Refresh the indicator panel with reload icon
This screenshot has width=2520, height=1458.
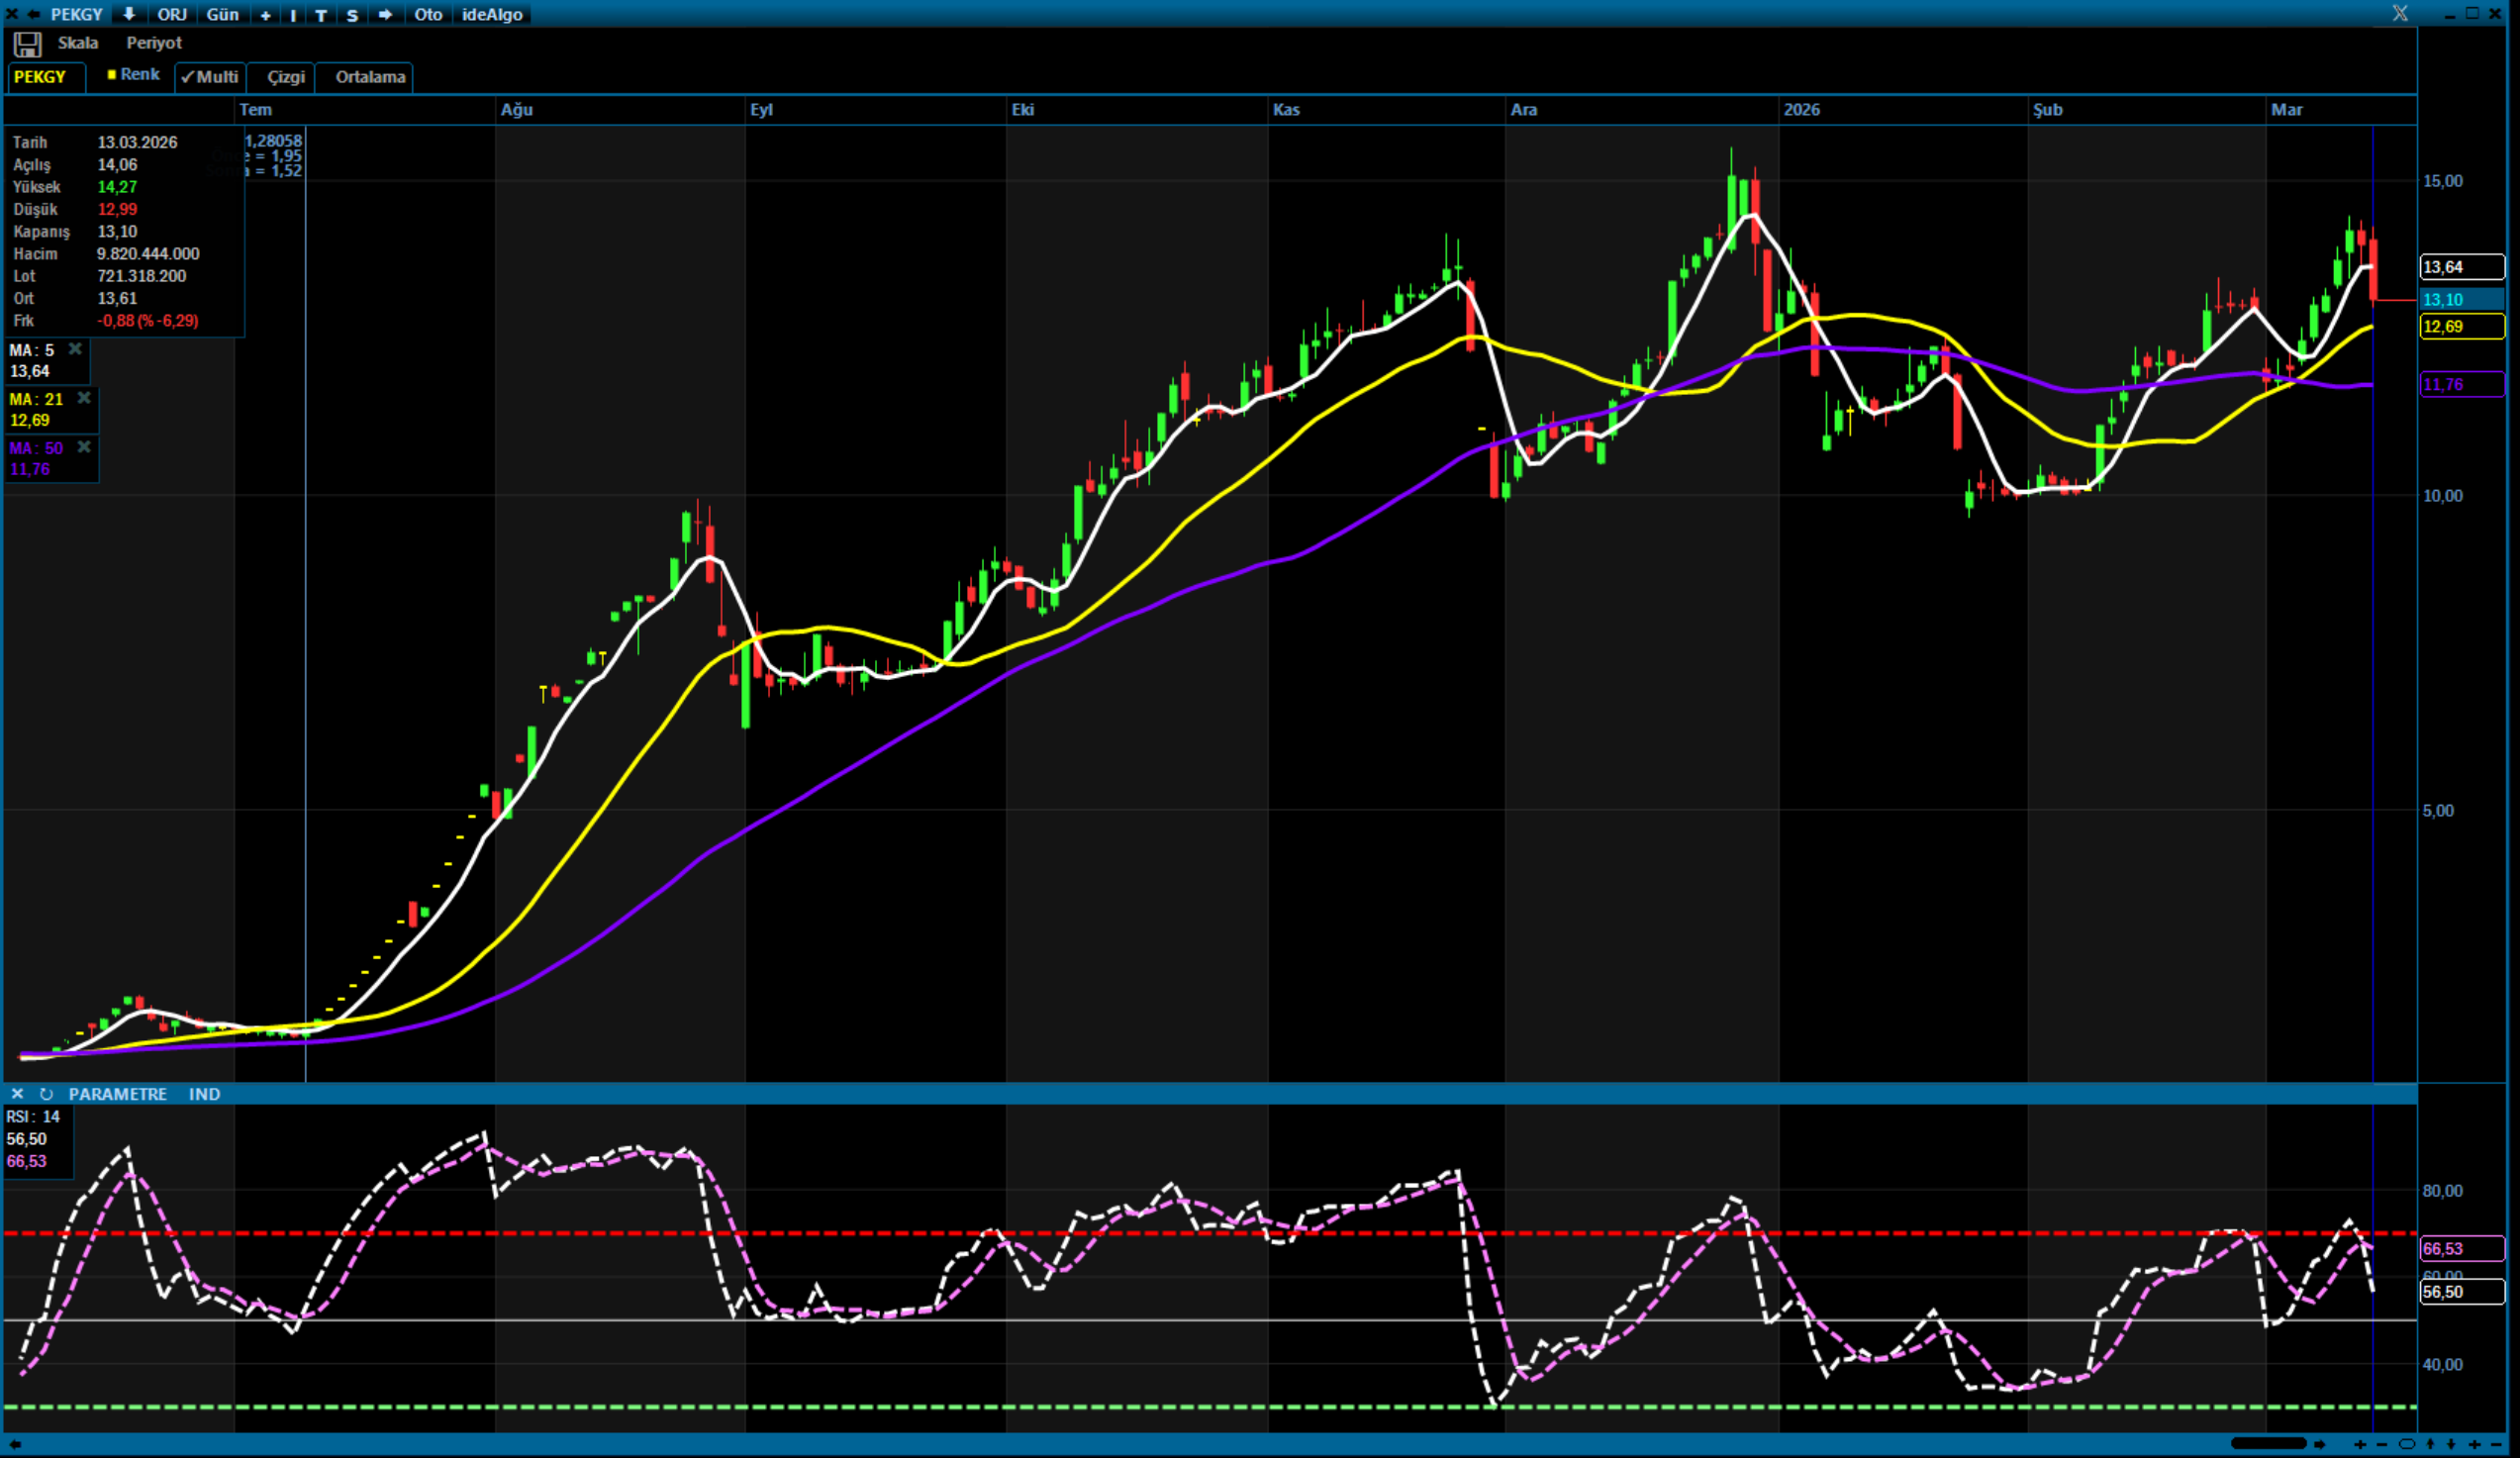click(x=46, y=1094)
